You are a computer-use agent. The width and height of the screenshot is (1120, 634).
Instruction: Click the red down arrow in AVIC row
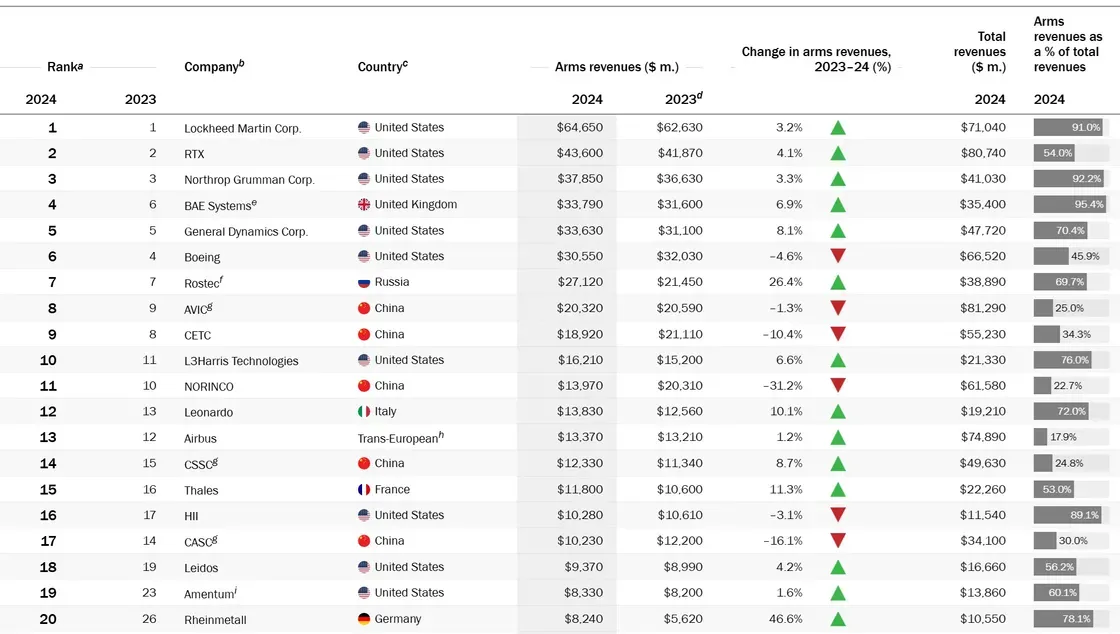click(838, 308)
